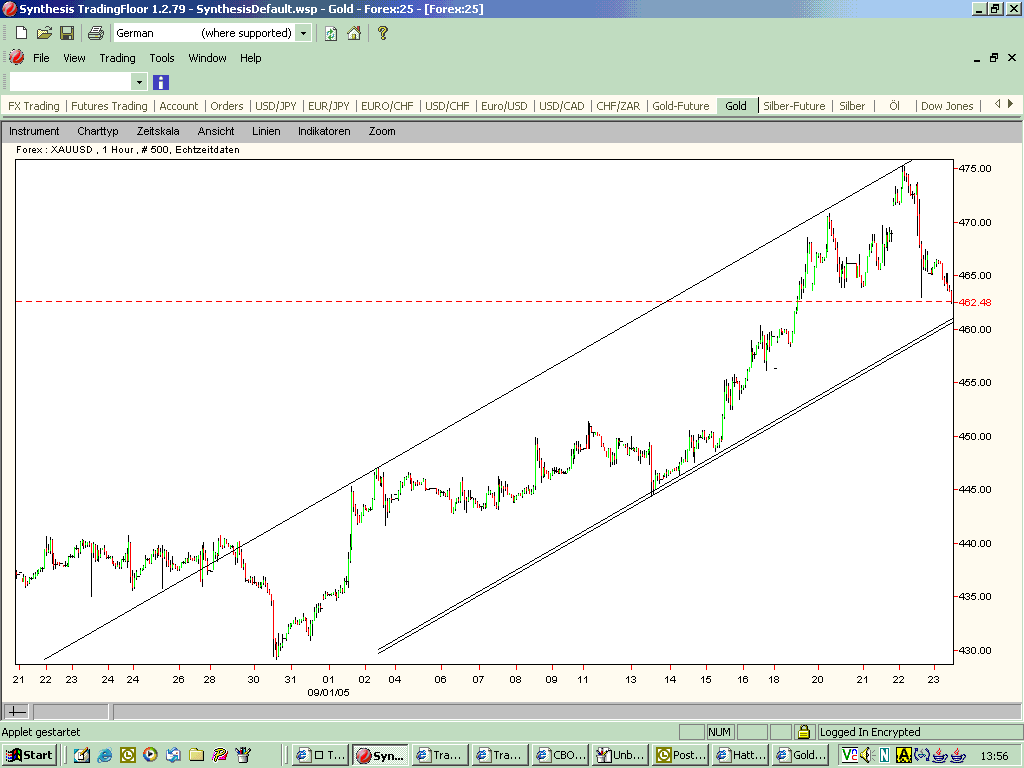The height and width of the screenshot is (768, 1024).
Task: Open the Unb... taskbar button
Action: [x=620, y=755]
